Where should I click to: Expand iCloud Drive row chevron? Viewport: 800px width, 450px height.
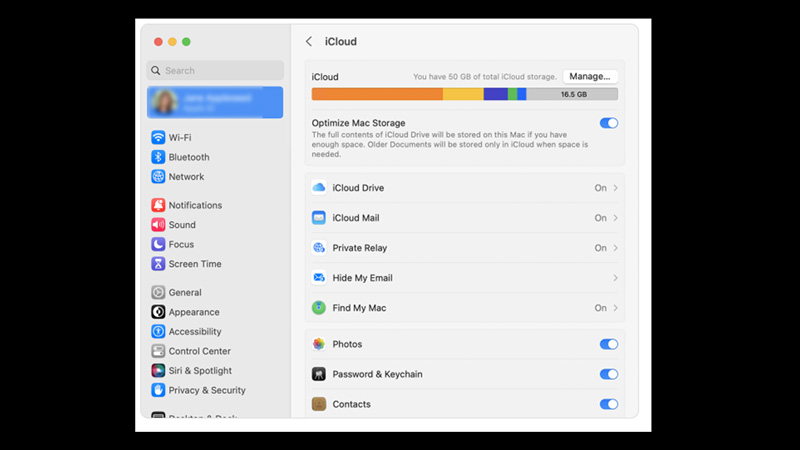(x=615, y=188)
